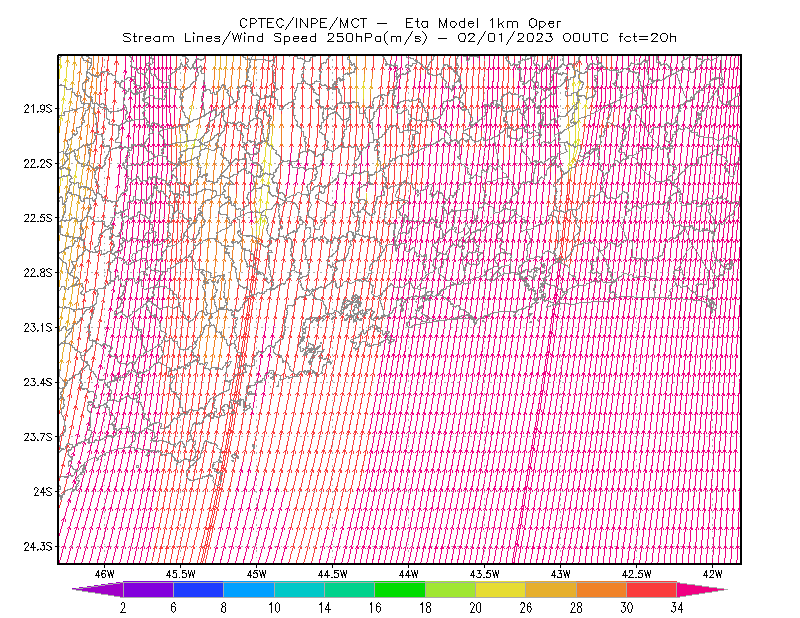Click the violet left arrow of color bar

98,589
